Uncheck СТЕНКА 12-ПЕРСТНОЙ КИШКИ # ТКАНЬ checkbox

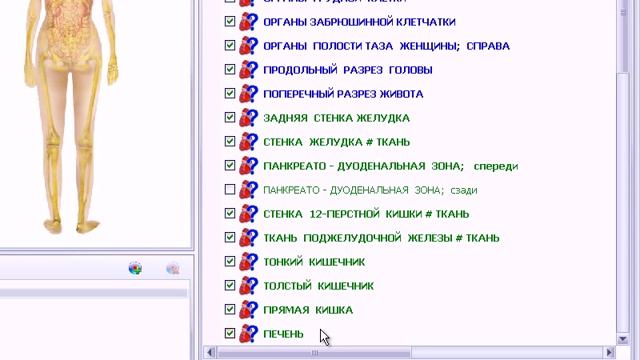pos(230,213)
